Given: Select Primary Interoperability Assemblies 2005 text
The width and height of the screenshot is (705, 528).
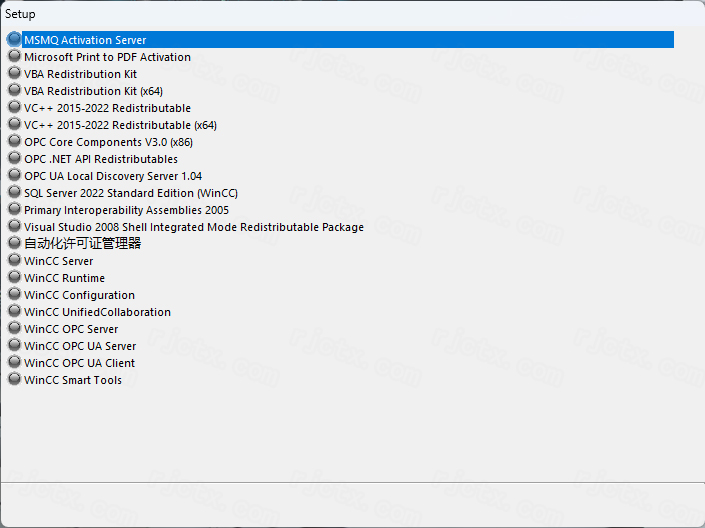Looking at the screenshot, I should coord(126,210).
